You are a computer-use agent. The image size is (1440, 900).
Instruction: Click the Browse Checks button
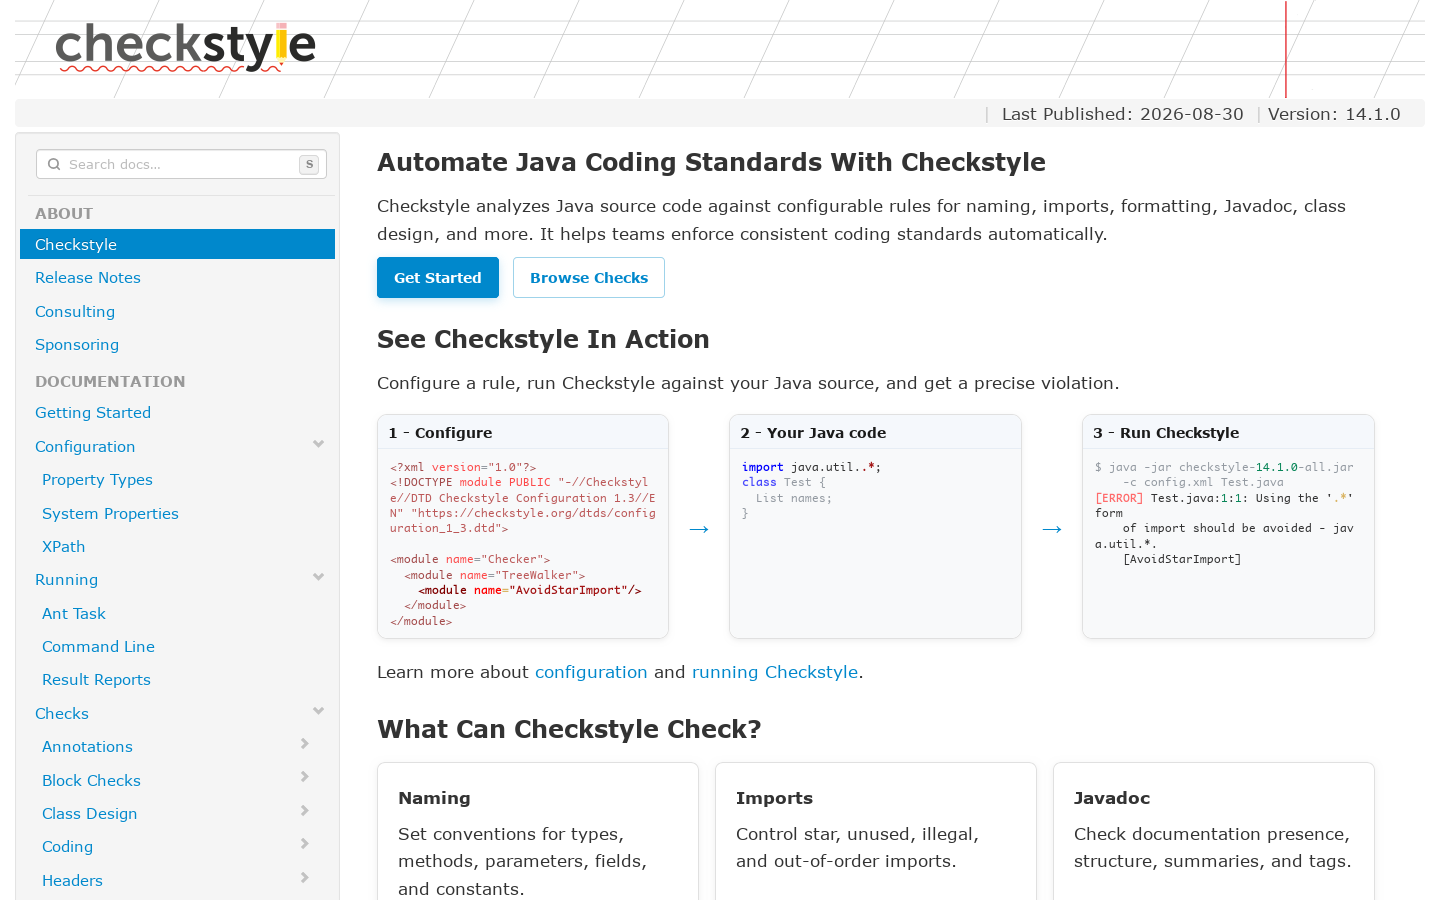[589, 278]
